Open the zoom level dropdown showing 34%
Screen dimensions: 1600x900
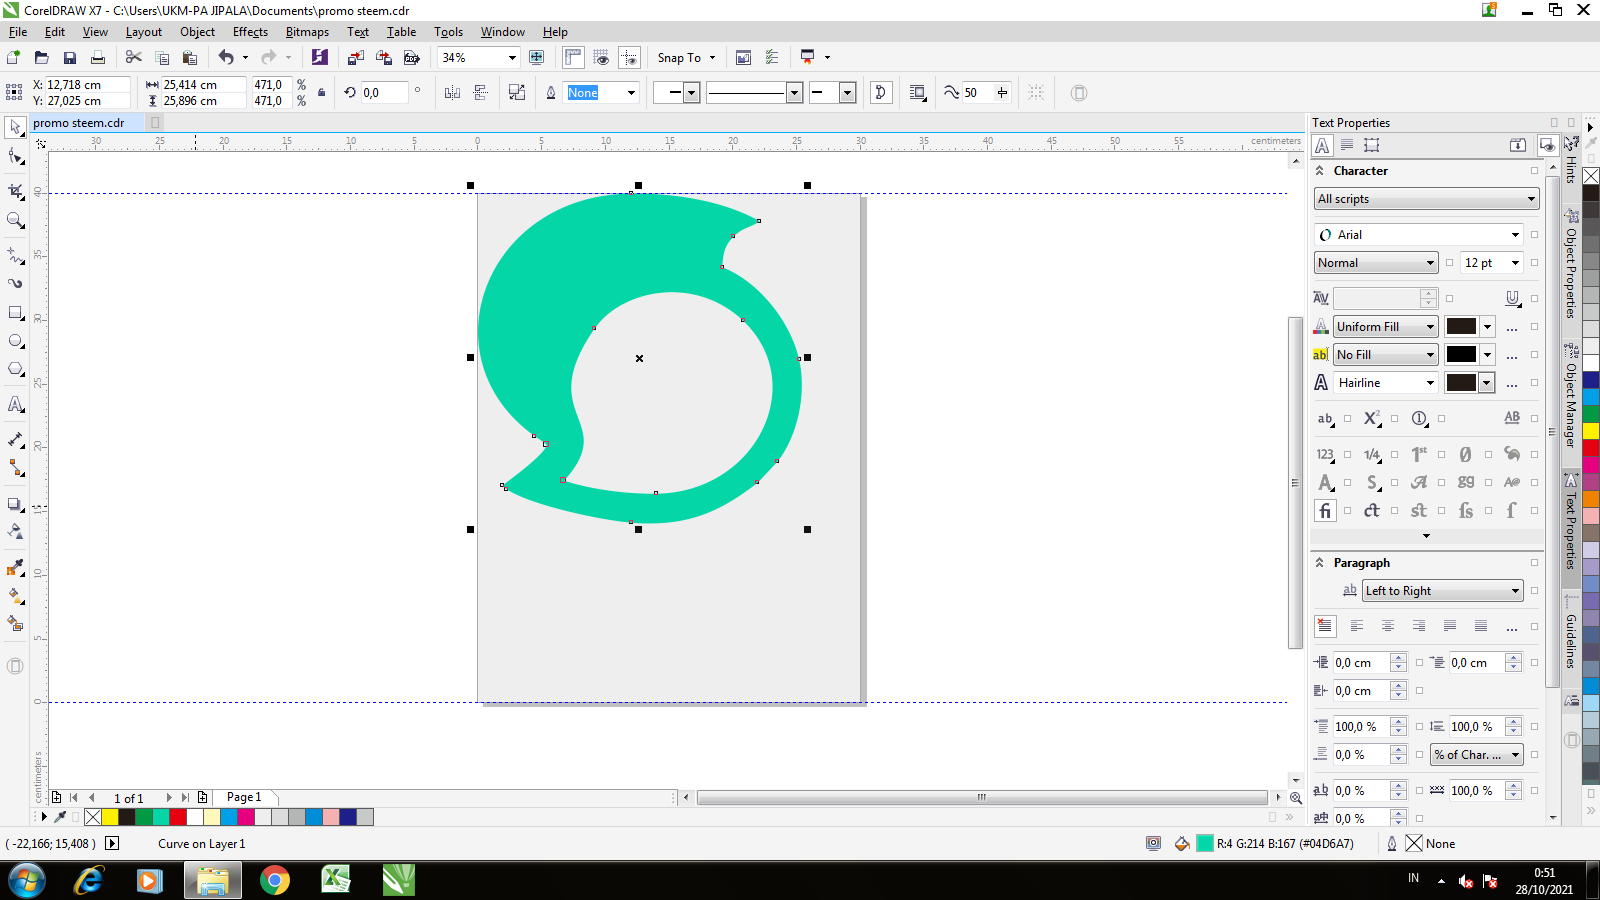tap(512, 58)
